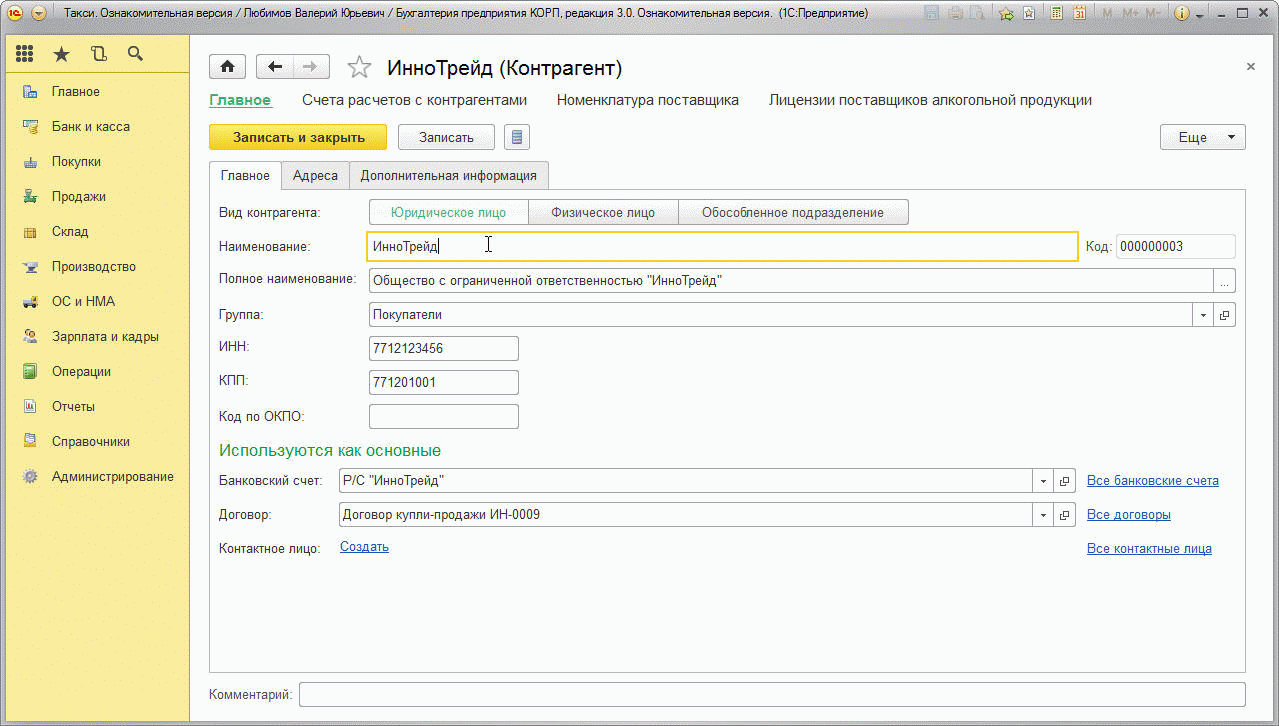Choose Обособленное подразделение contractor type
Screen dimensions: 1279x726
[793, 212]
